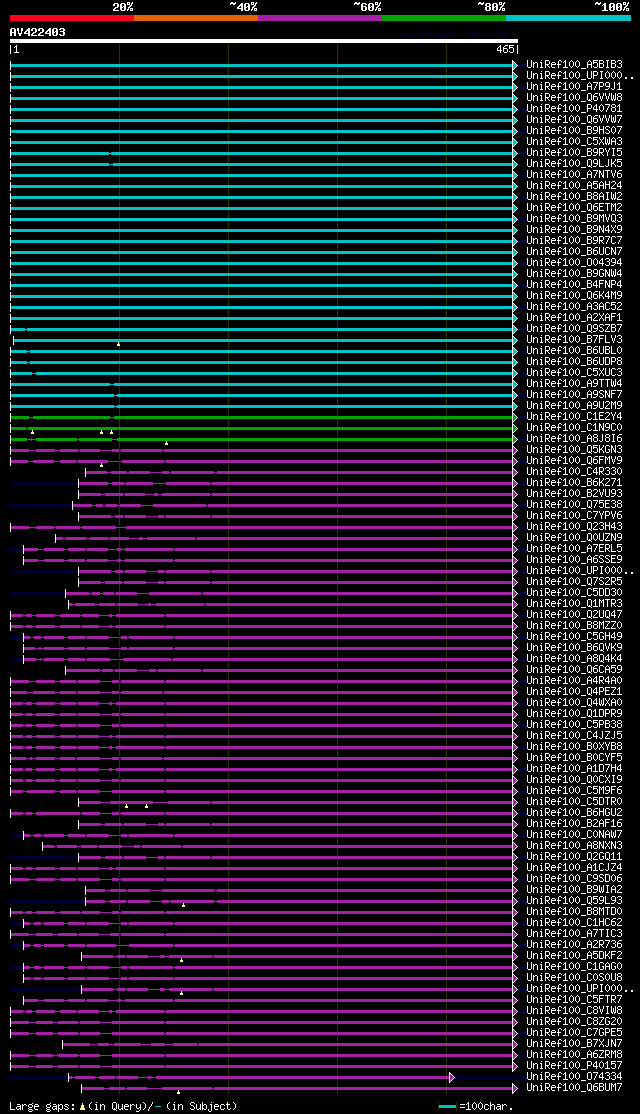The height and width of the screenshot is (1114, 640).
Task: Open hit UniRef100_Q6ETM2
Action: pos(575,207)
